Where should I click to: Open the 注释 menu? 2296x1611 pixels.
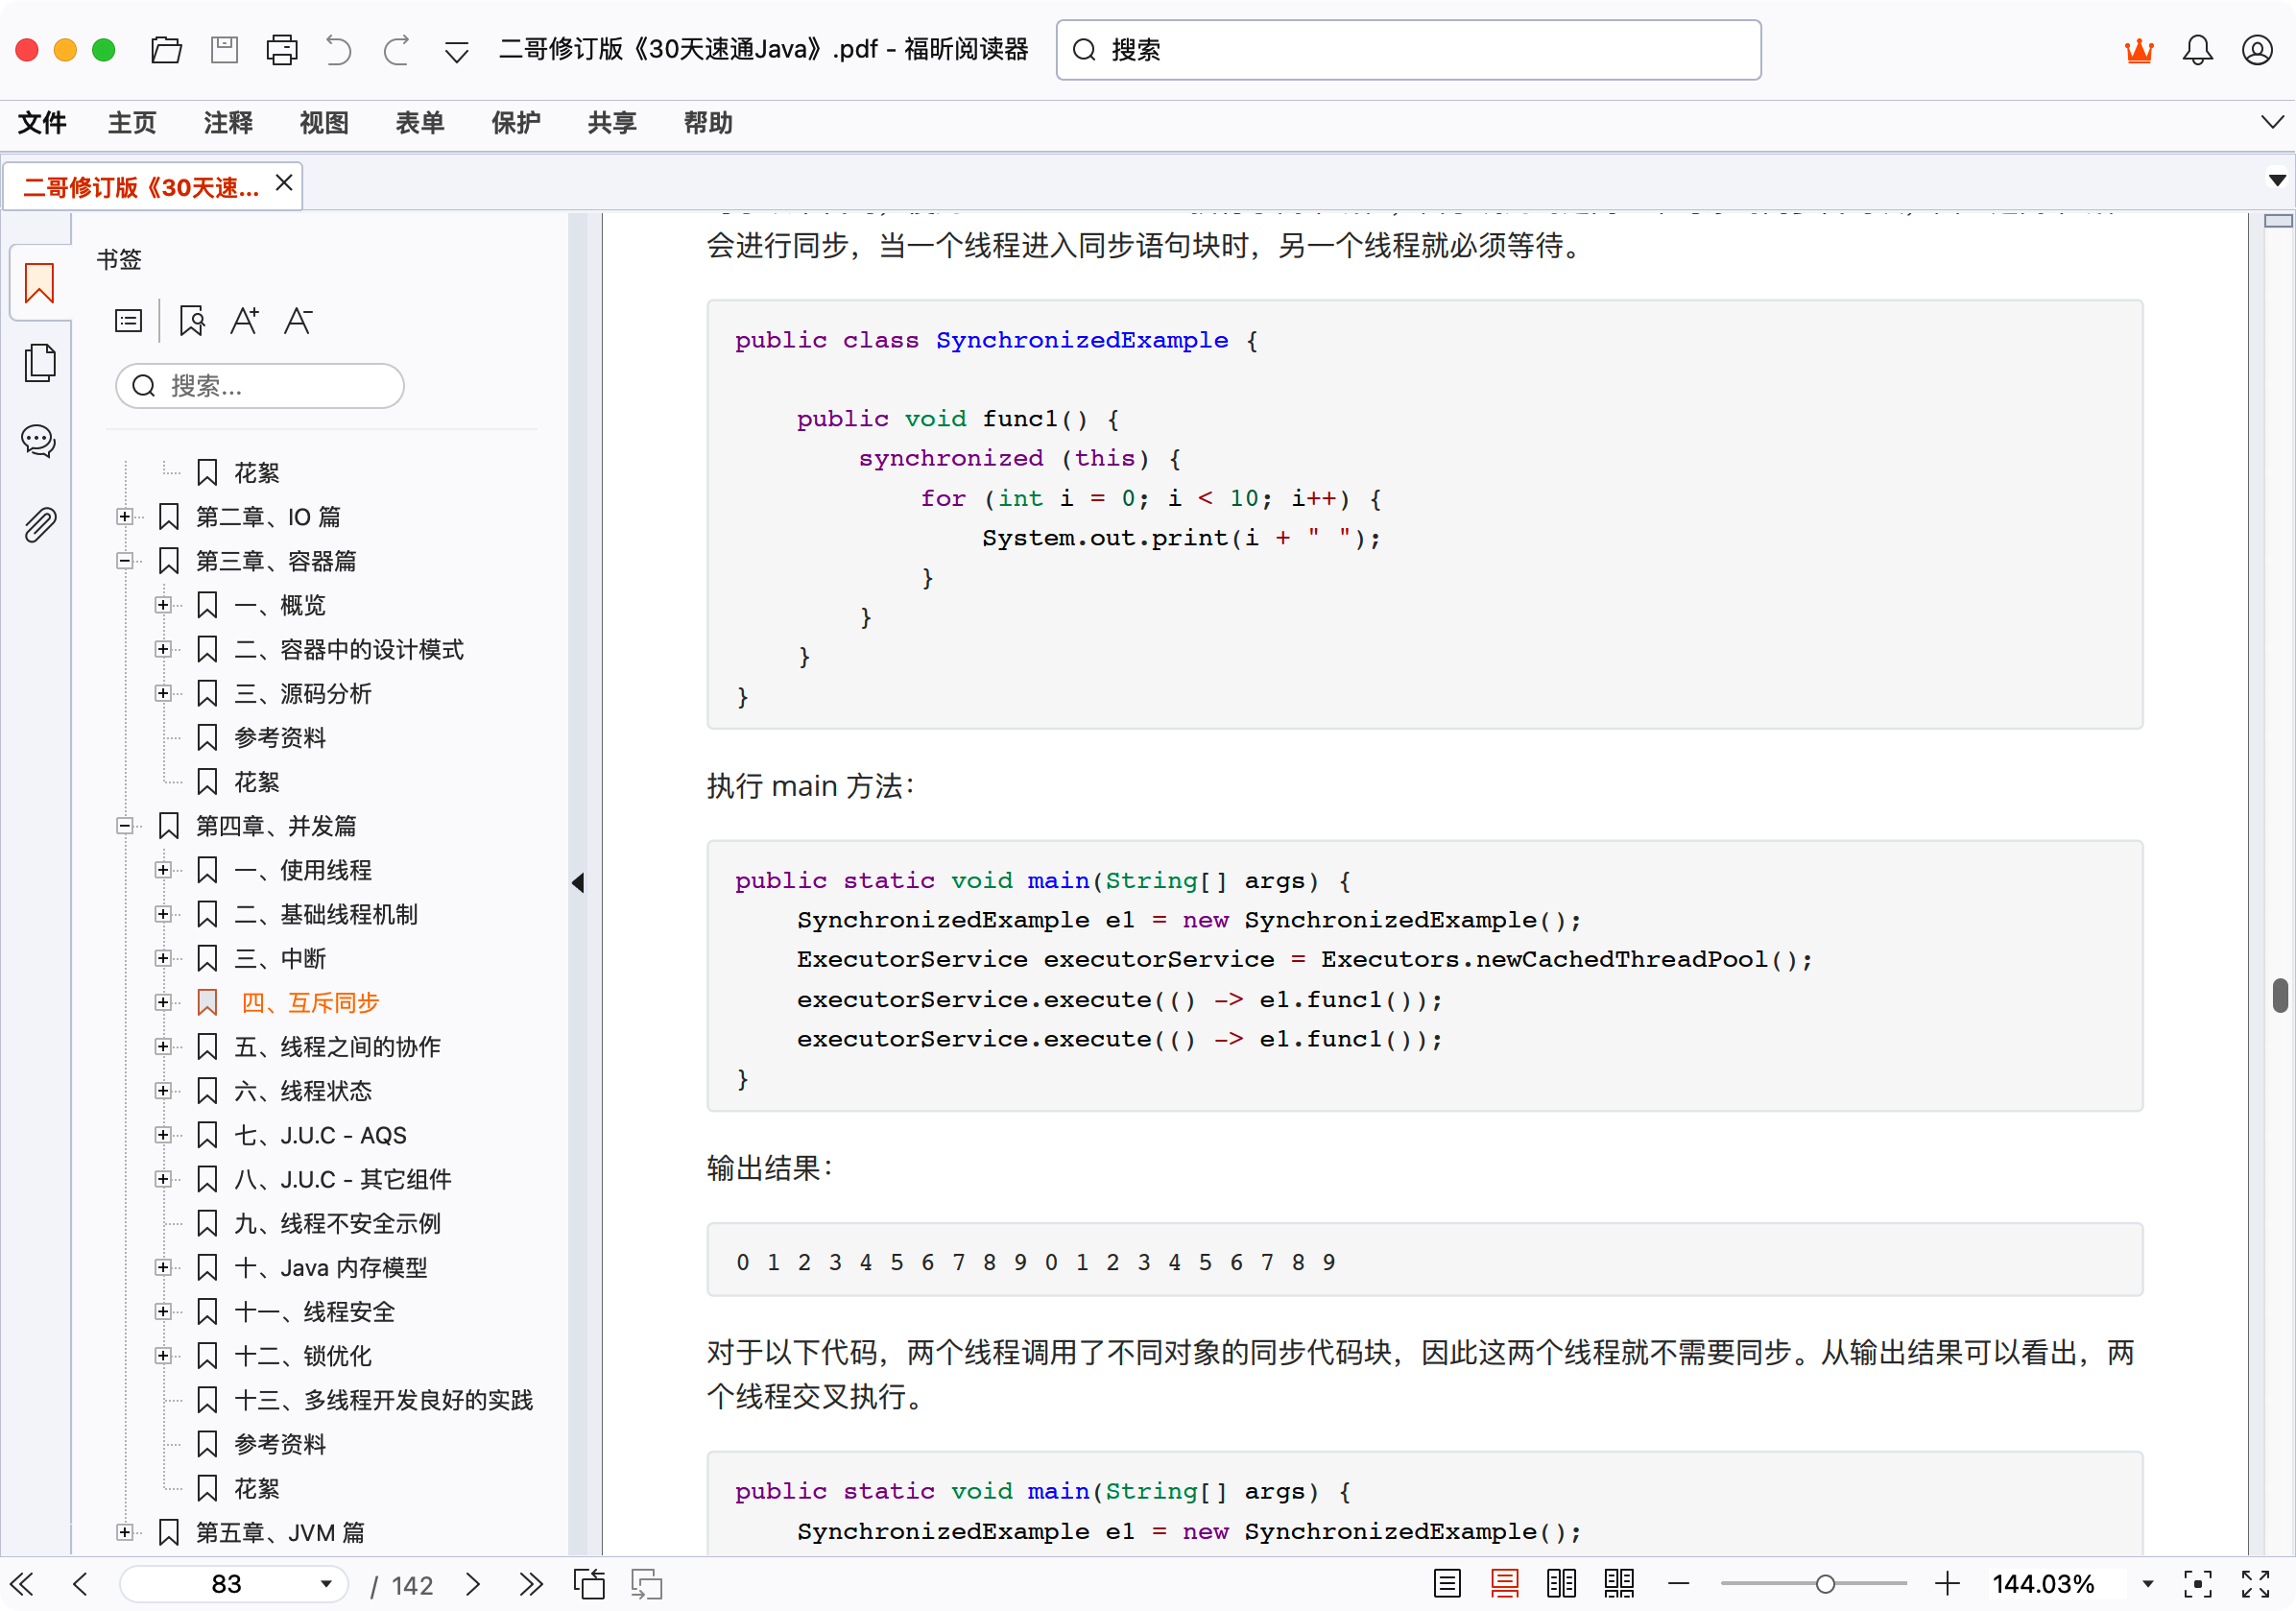(227, 124)
